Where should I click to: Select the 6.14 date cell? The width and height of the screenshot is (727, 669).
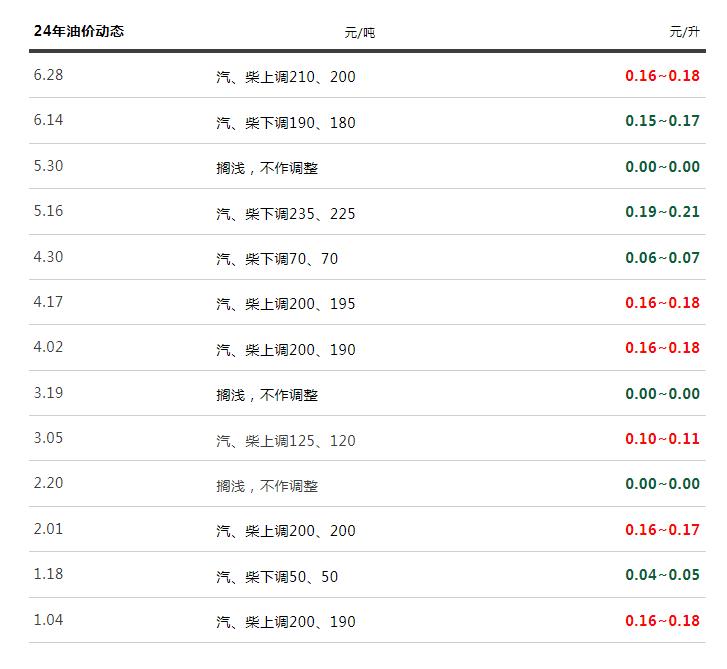tap(48, 121)
